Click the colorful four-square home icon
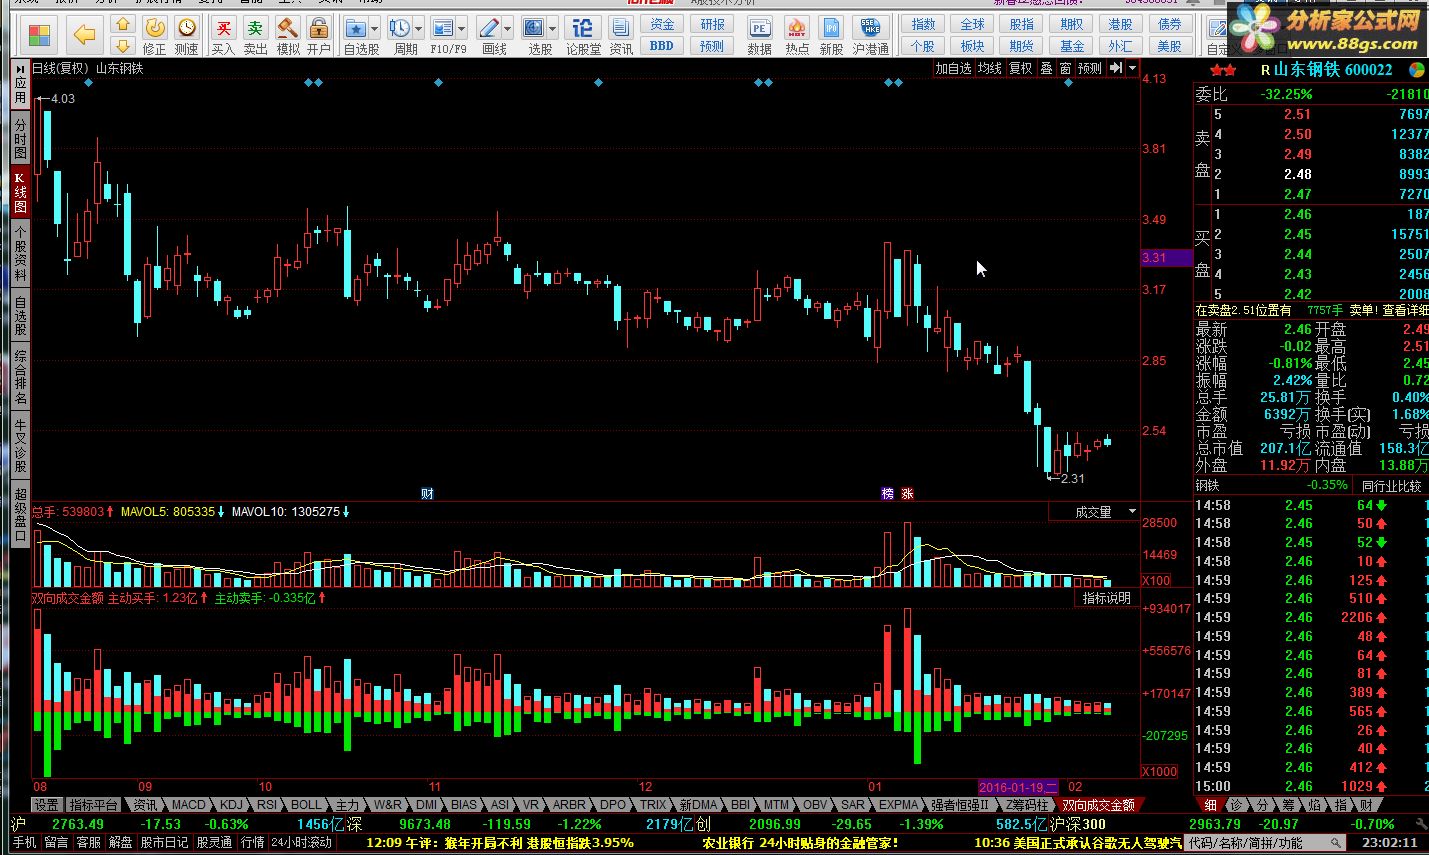This screenshot has height=855, width=1429. click(x=39, y=36)
